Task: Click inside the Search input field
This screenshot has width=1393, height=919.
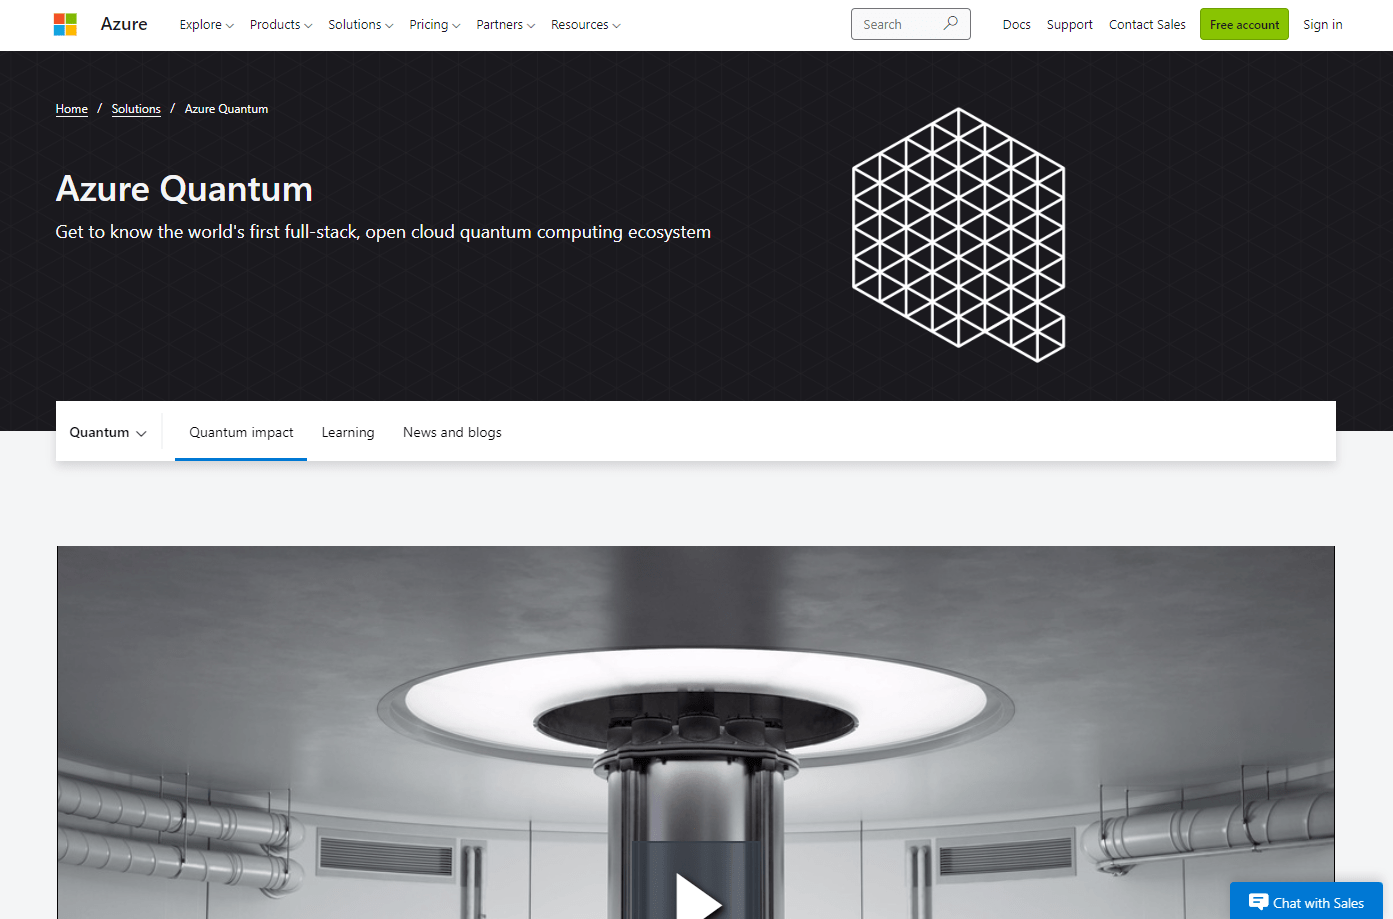Action: tap(900, 23)
